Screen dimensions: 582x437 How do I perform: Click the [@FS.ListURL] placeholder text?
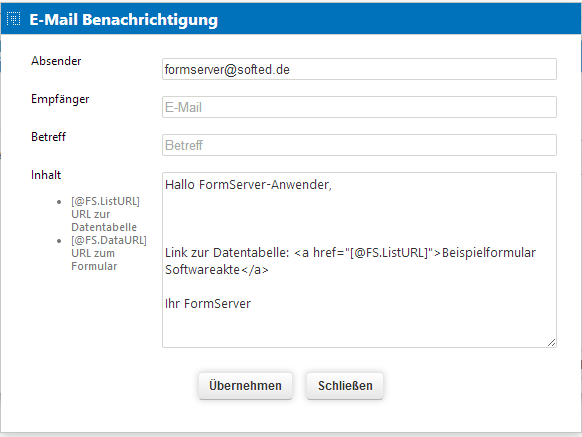point(105,201)
